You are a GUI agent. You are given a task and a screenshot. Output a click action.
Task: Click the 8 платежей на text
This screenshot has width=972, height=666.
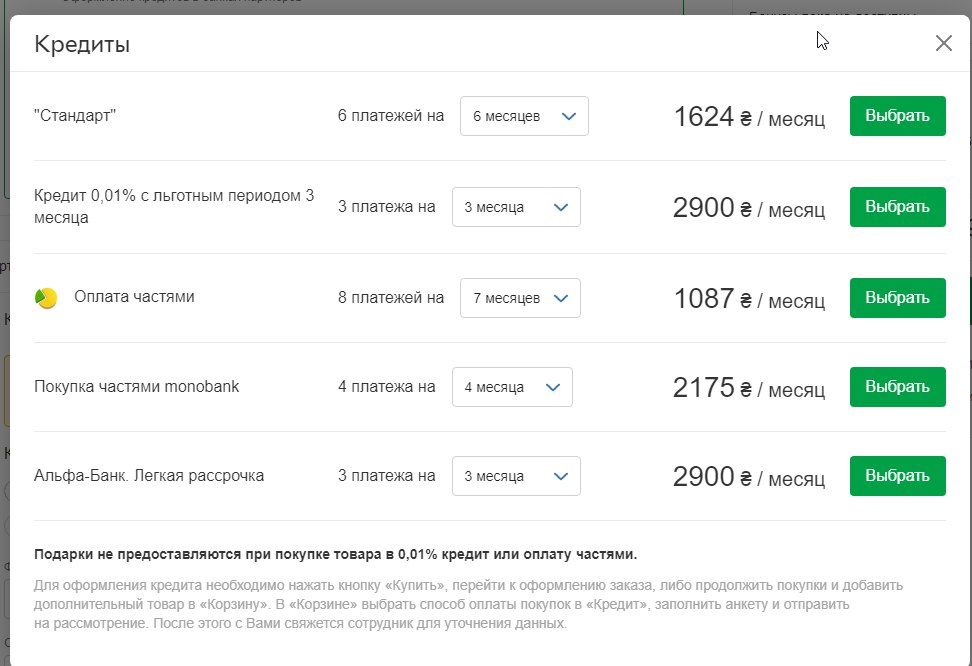391,298
